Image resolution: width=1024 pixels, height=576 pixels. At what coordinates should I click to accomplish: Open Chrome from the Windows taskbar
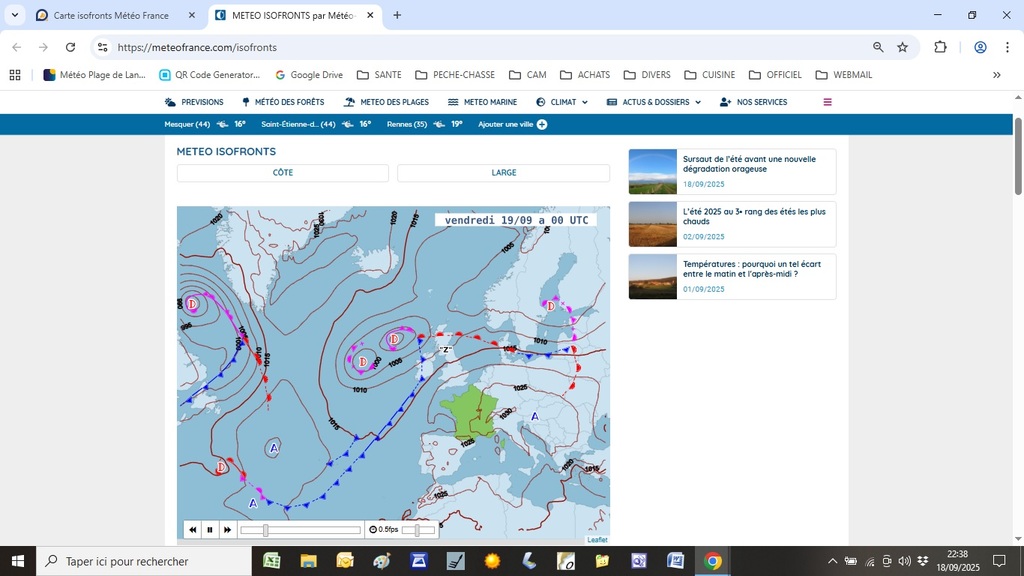pyautogui.click(x=712, y=561)
